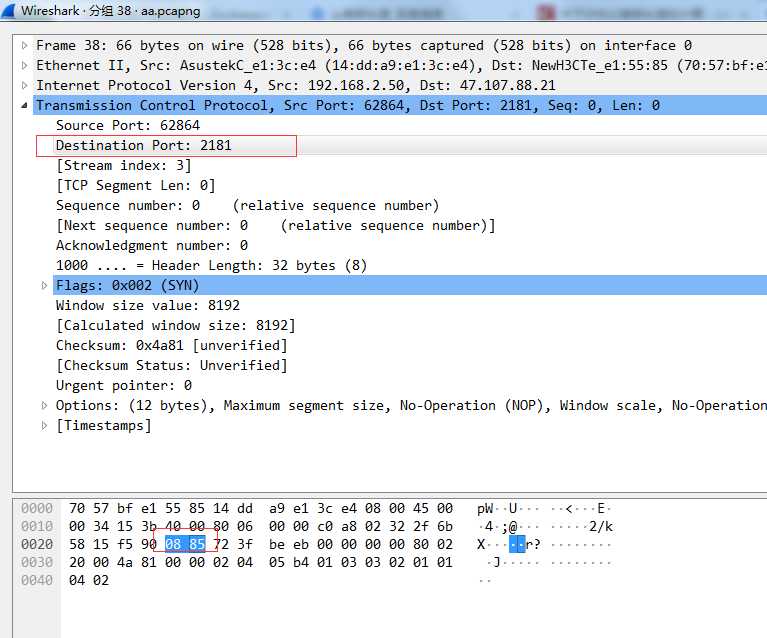Select Internet Protocol Version 4 line
The height and width of the screenshot is (638, 767).
coord(296,85)
